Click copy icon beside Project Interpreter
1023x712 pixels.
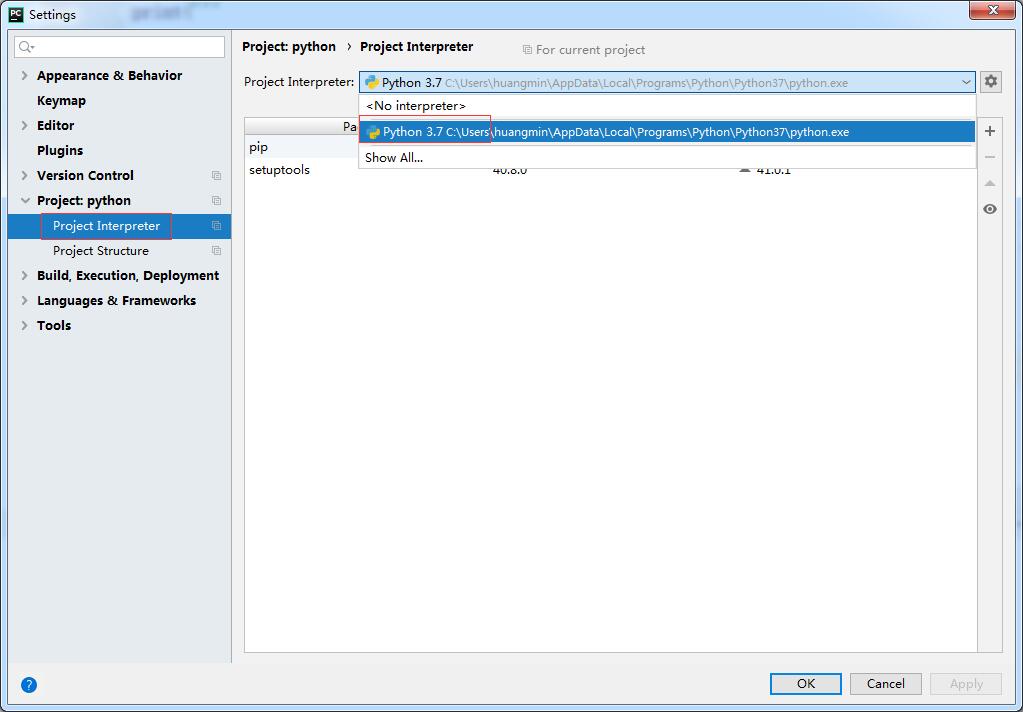(216, 226)
